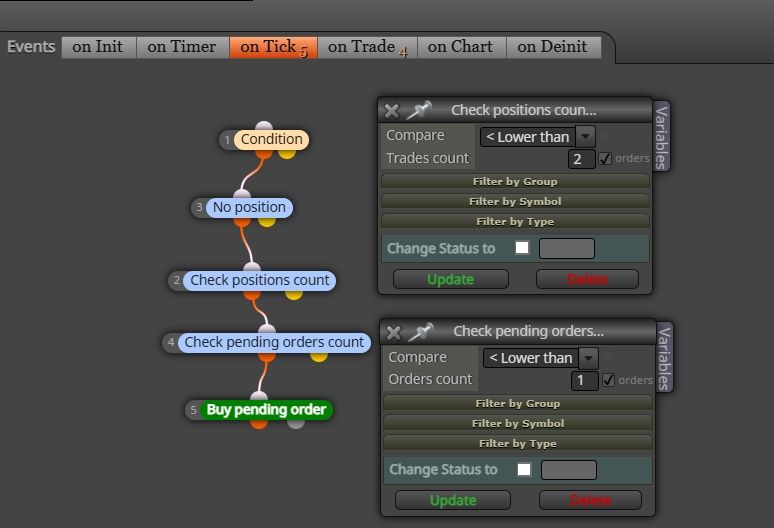Click yellow output dot on Check pending orders count

[319, 356]
